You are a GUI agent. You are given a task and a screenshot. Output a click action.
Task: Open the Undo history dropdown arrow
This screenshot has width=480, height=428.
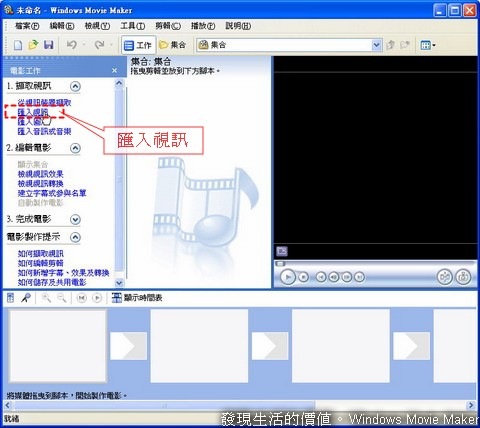click(84, 45)
